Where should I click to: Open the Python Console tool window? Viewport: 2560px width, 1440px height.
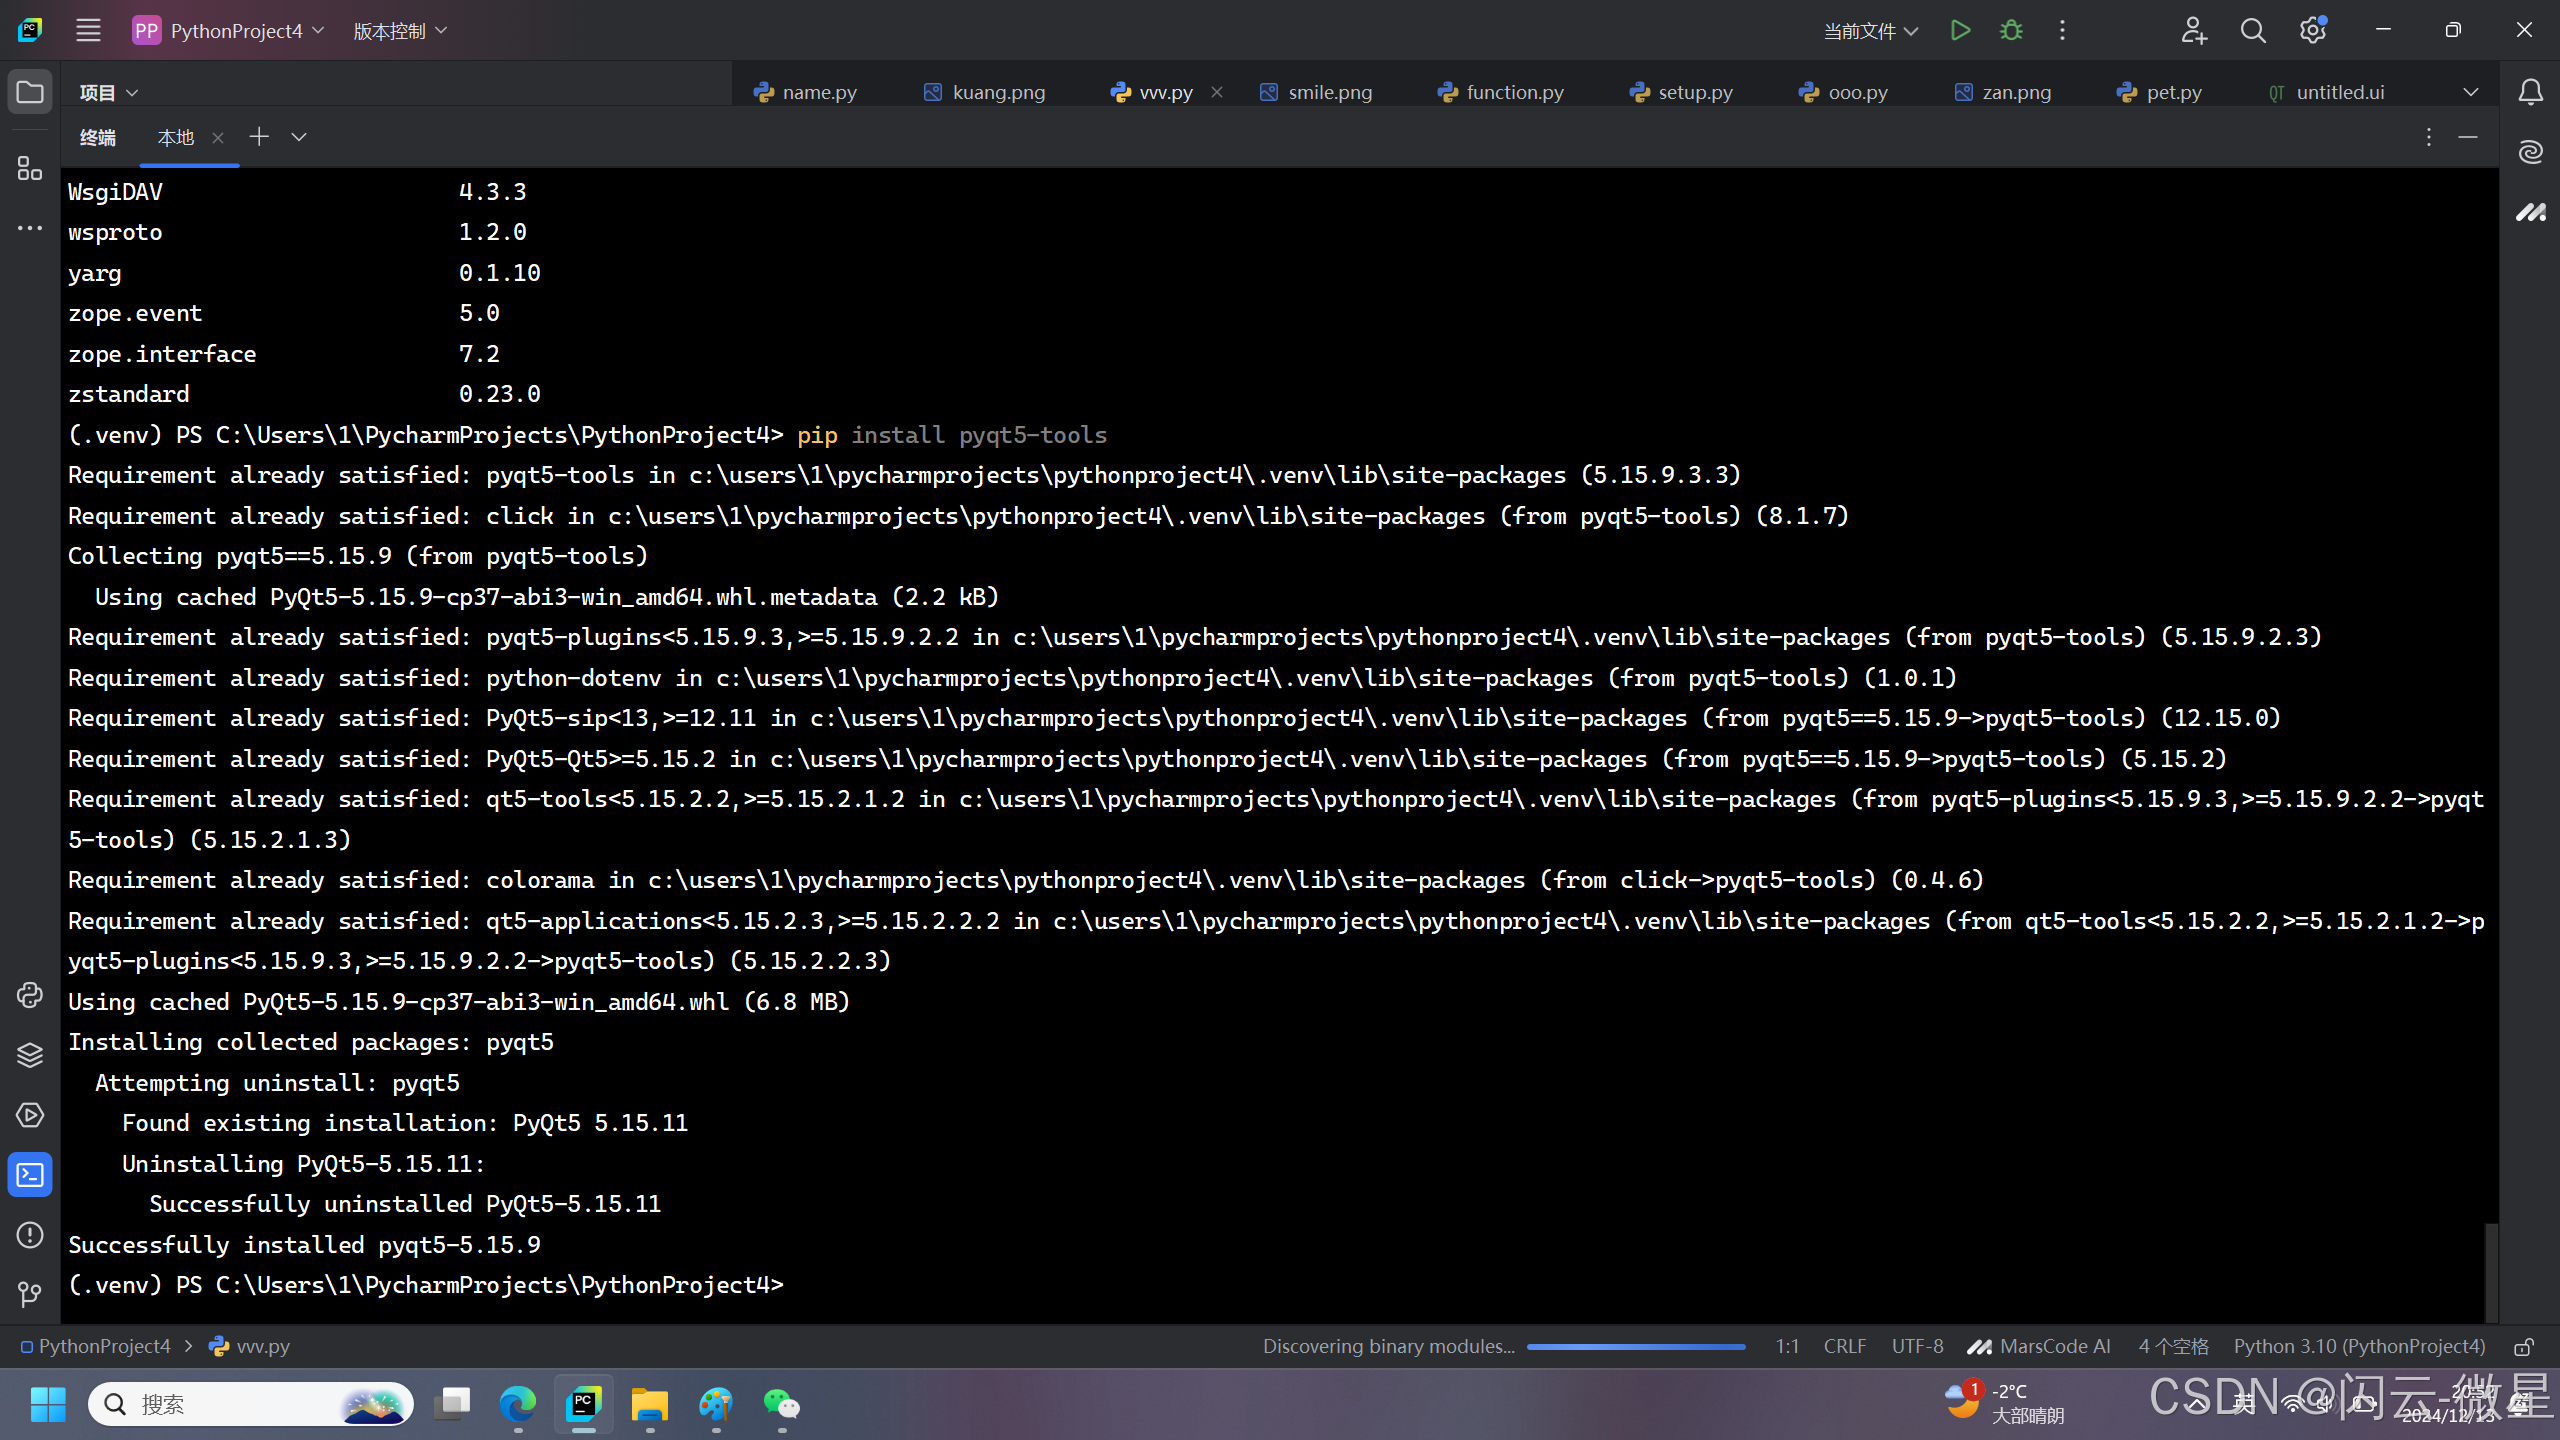pyautogui.click(x=30, y=995)
